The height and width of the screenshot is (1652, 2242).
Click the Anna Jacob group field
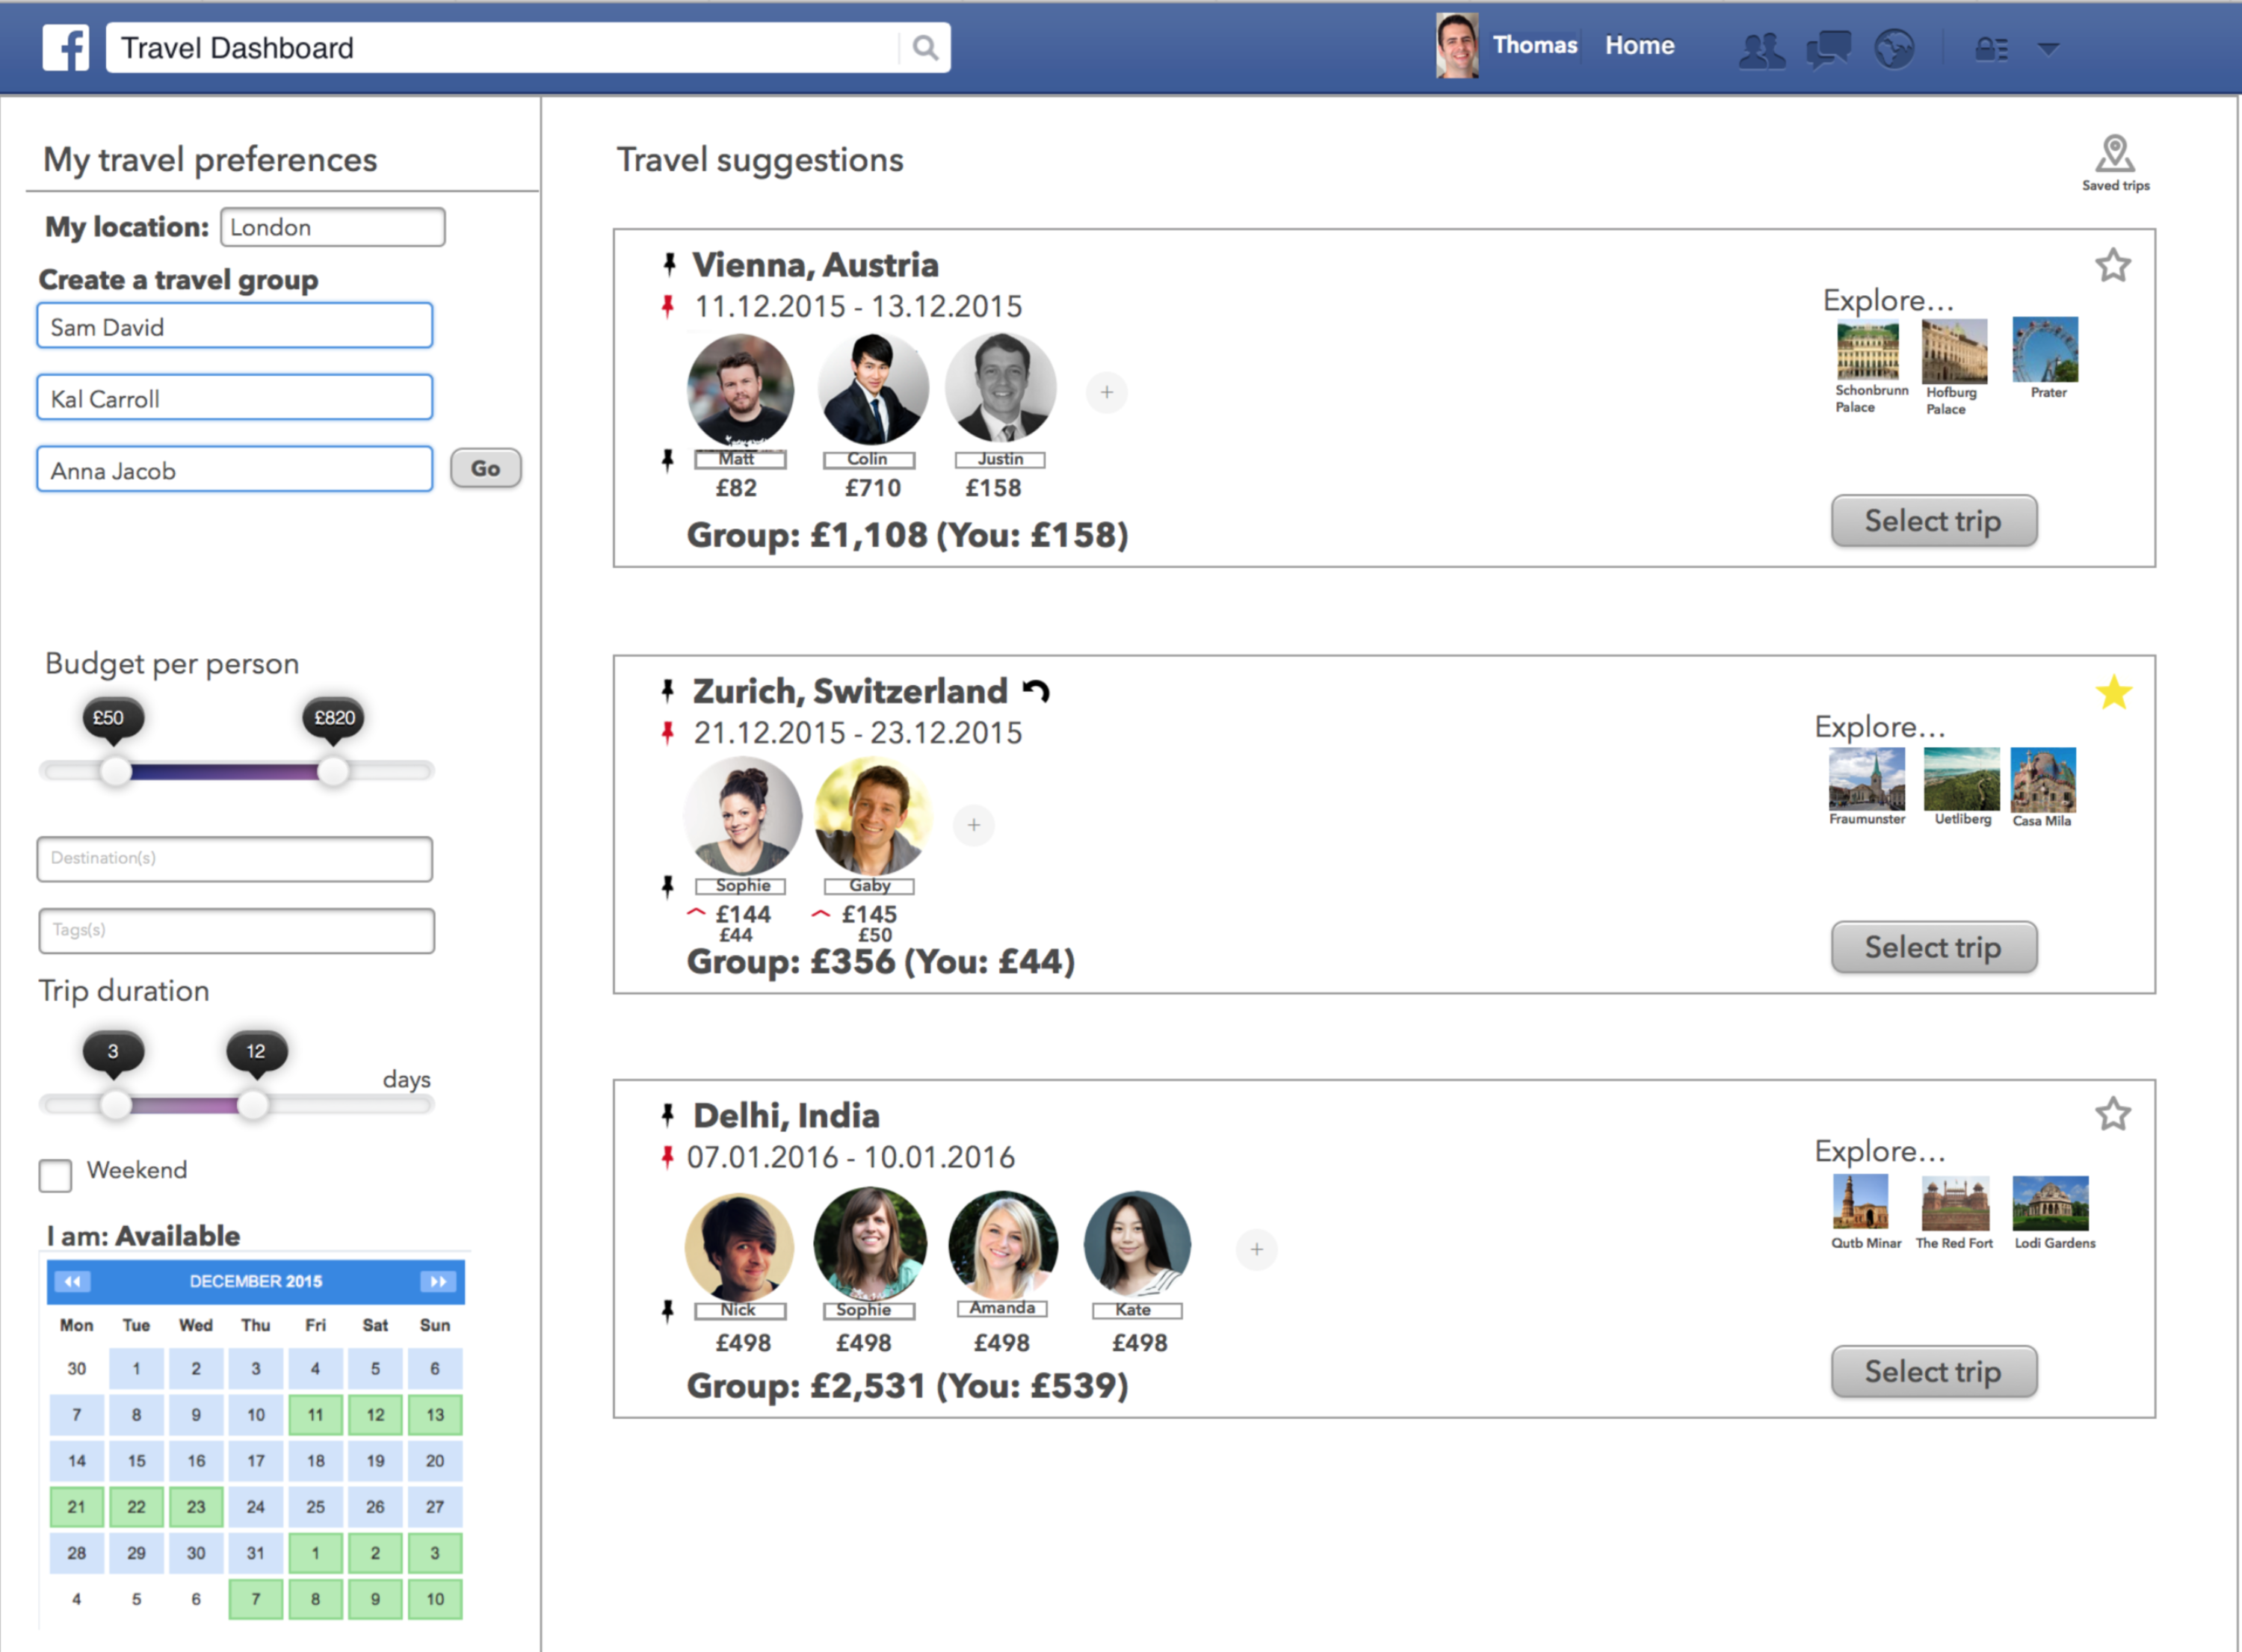pos(235,469)
